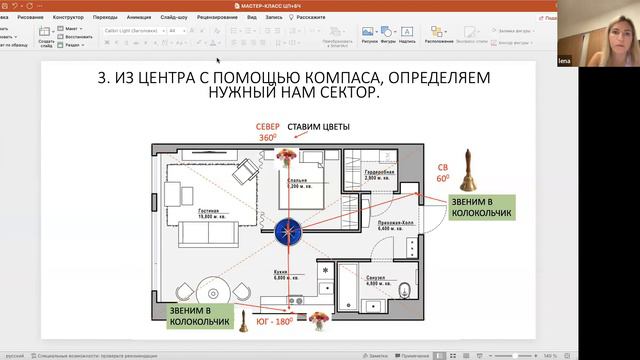
Task: Select the bottom-left ЗВЕНИМ В КОЛОКОЛЬЧИК box
Action: [200, 316]
